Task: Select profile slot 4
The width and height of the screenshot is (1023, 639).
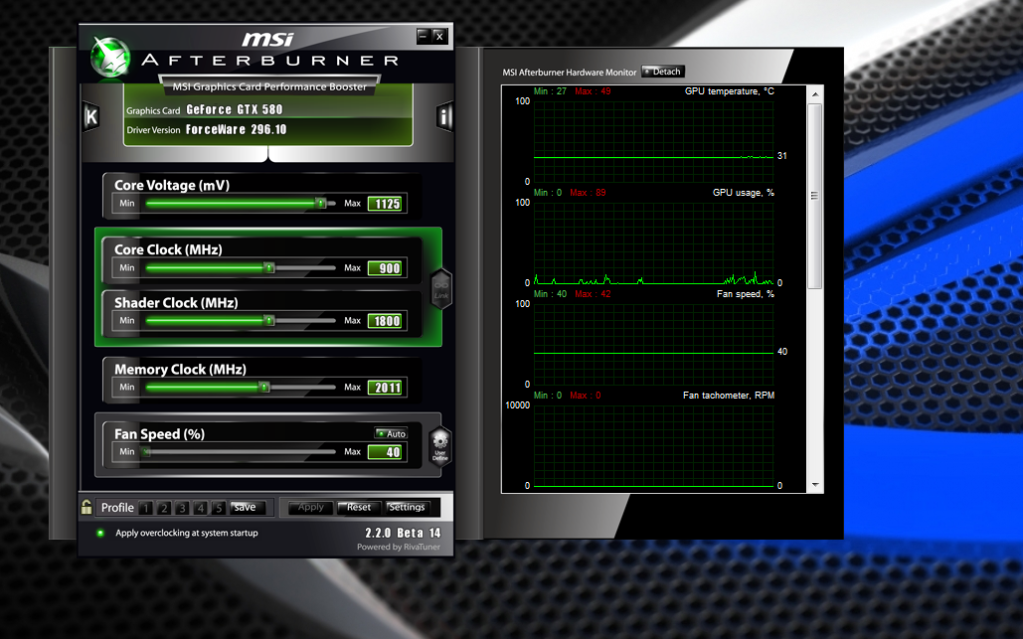Action: pos(200,508)
